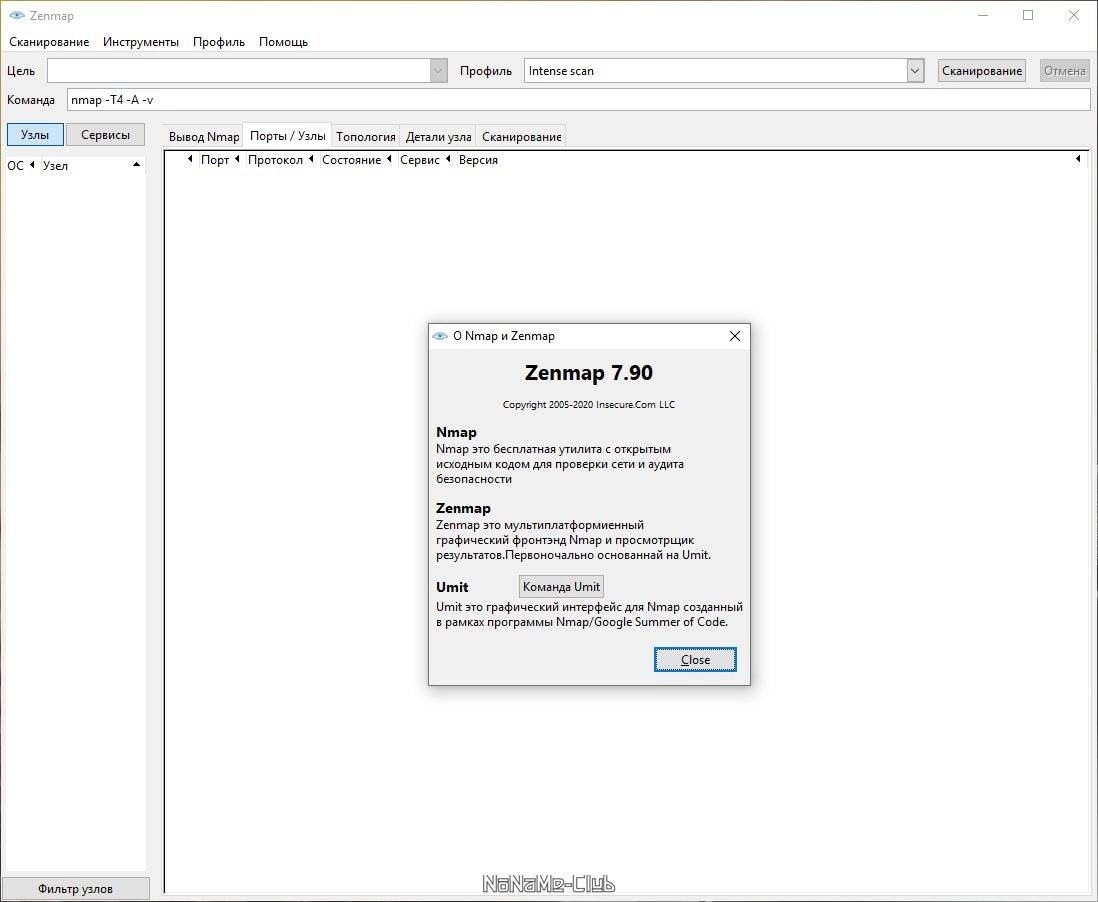Switch to the Вывод Nmap tab

pos(204,137)
